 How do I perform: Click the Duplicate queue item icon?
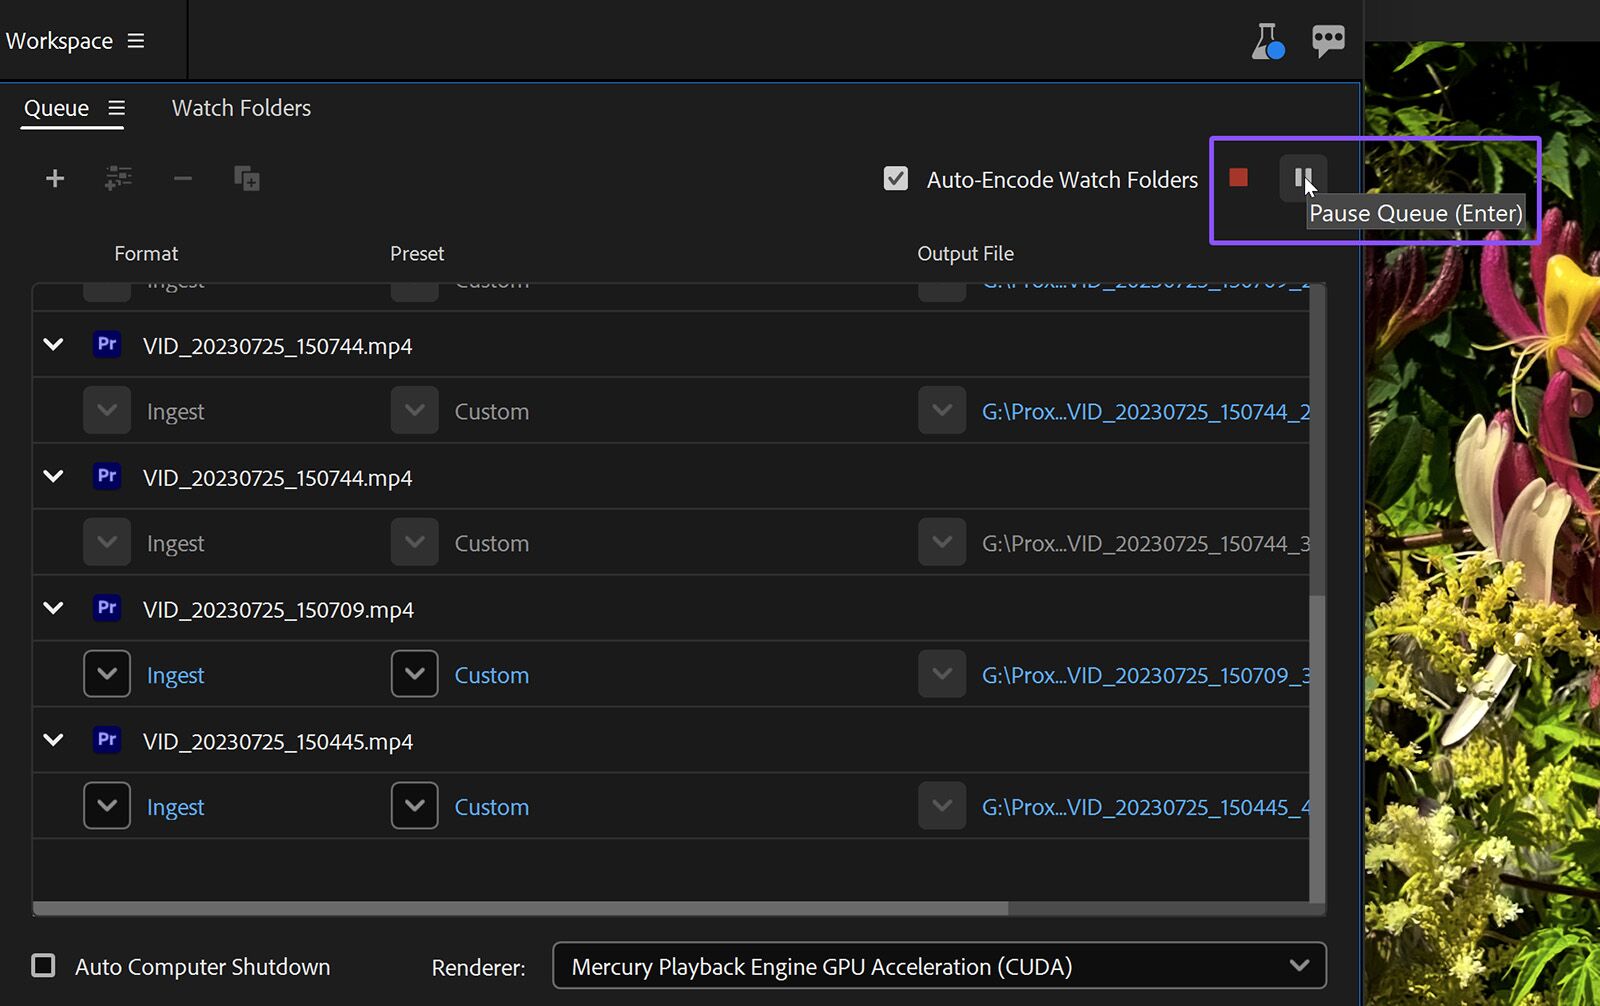246,179
